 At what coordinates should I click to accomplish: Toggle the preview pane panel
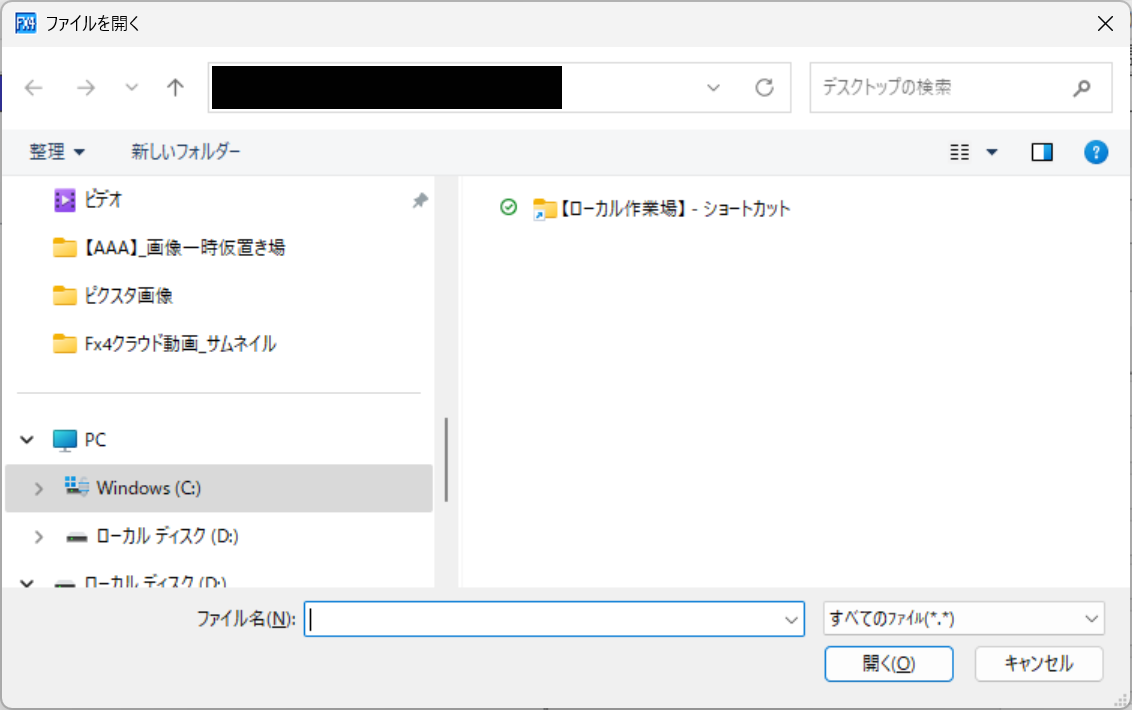1041,152
